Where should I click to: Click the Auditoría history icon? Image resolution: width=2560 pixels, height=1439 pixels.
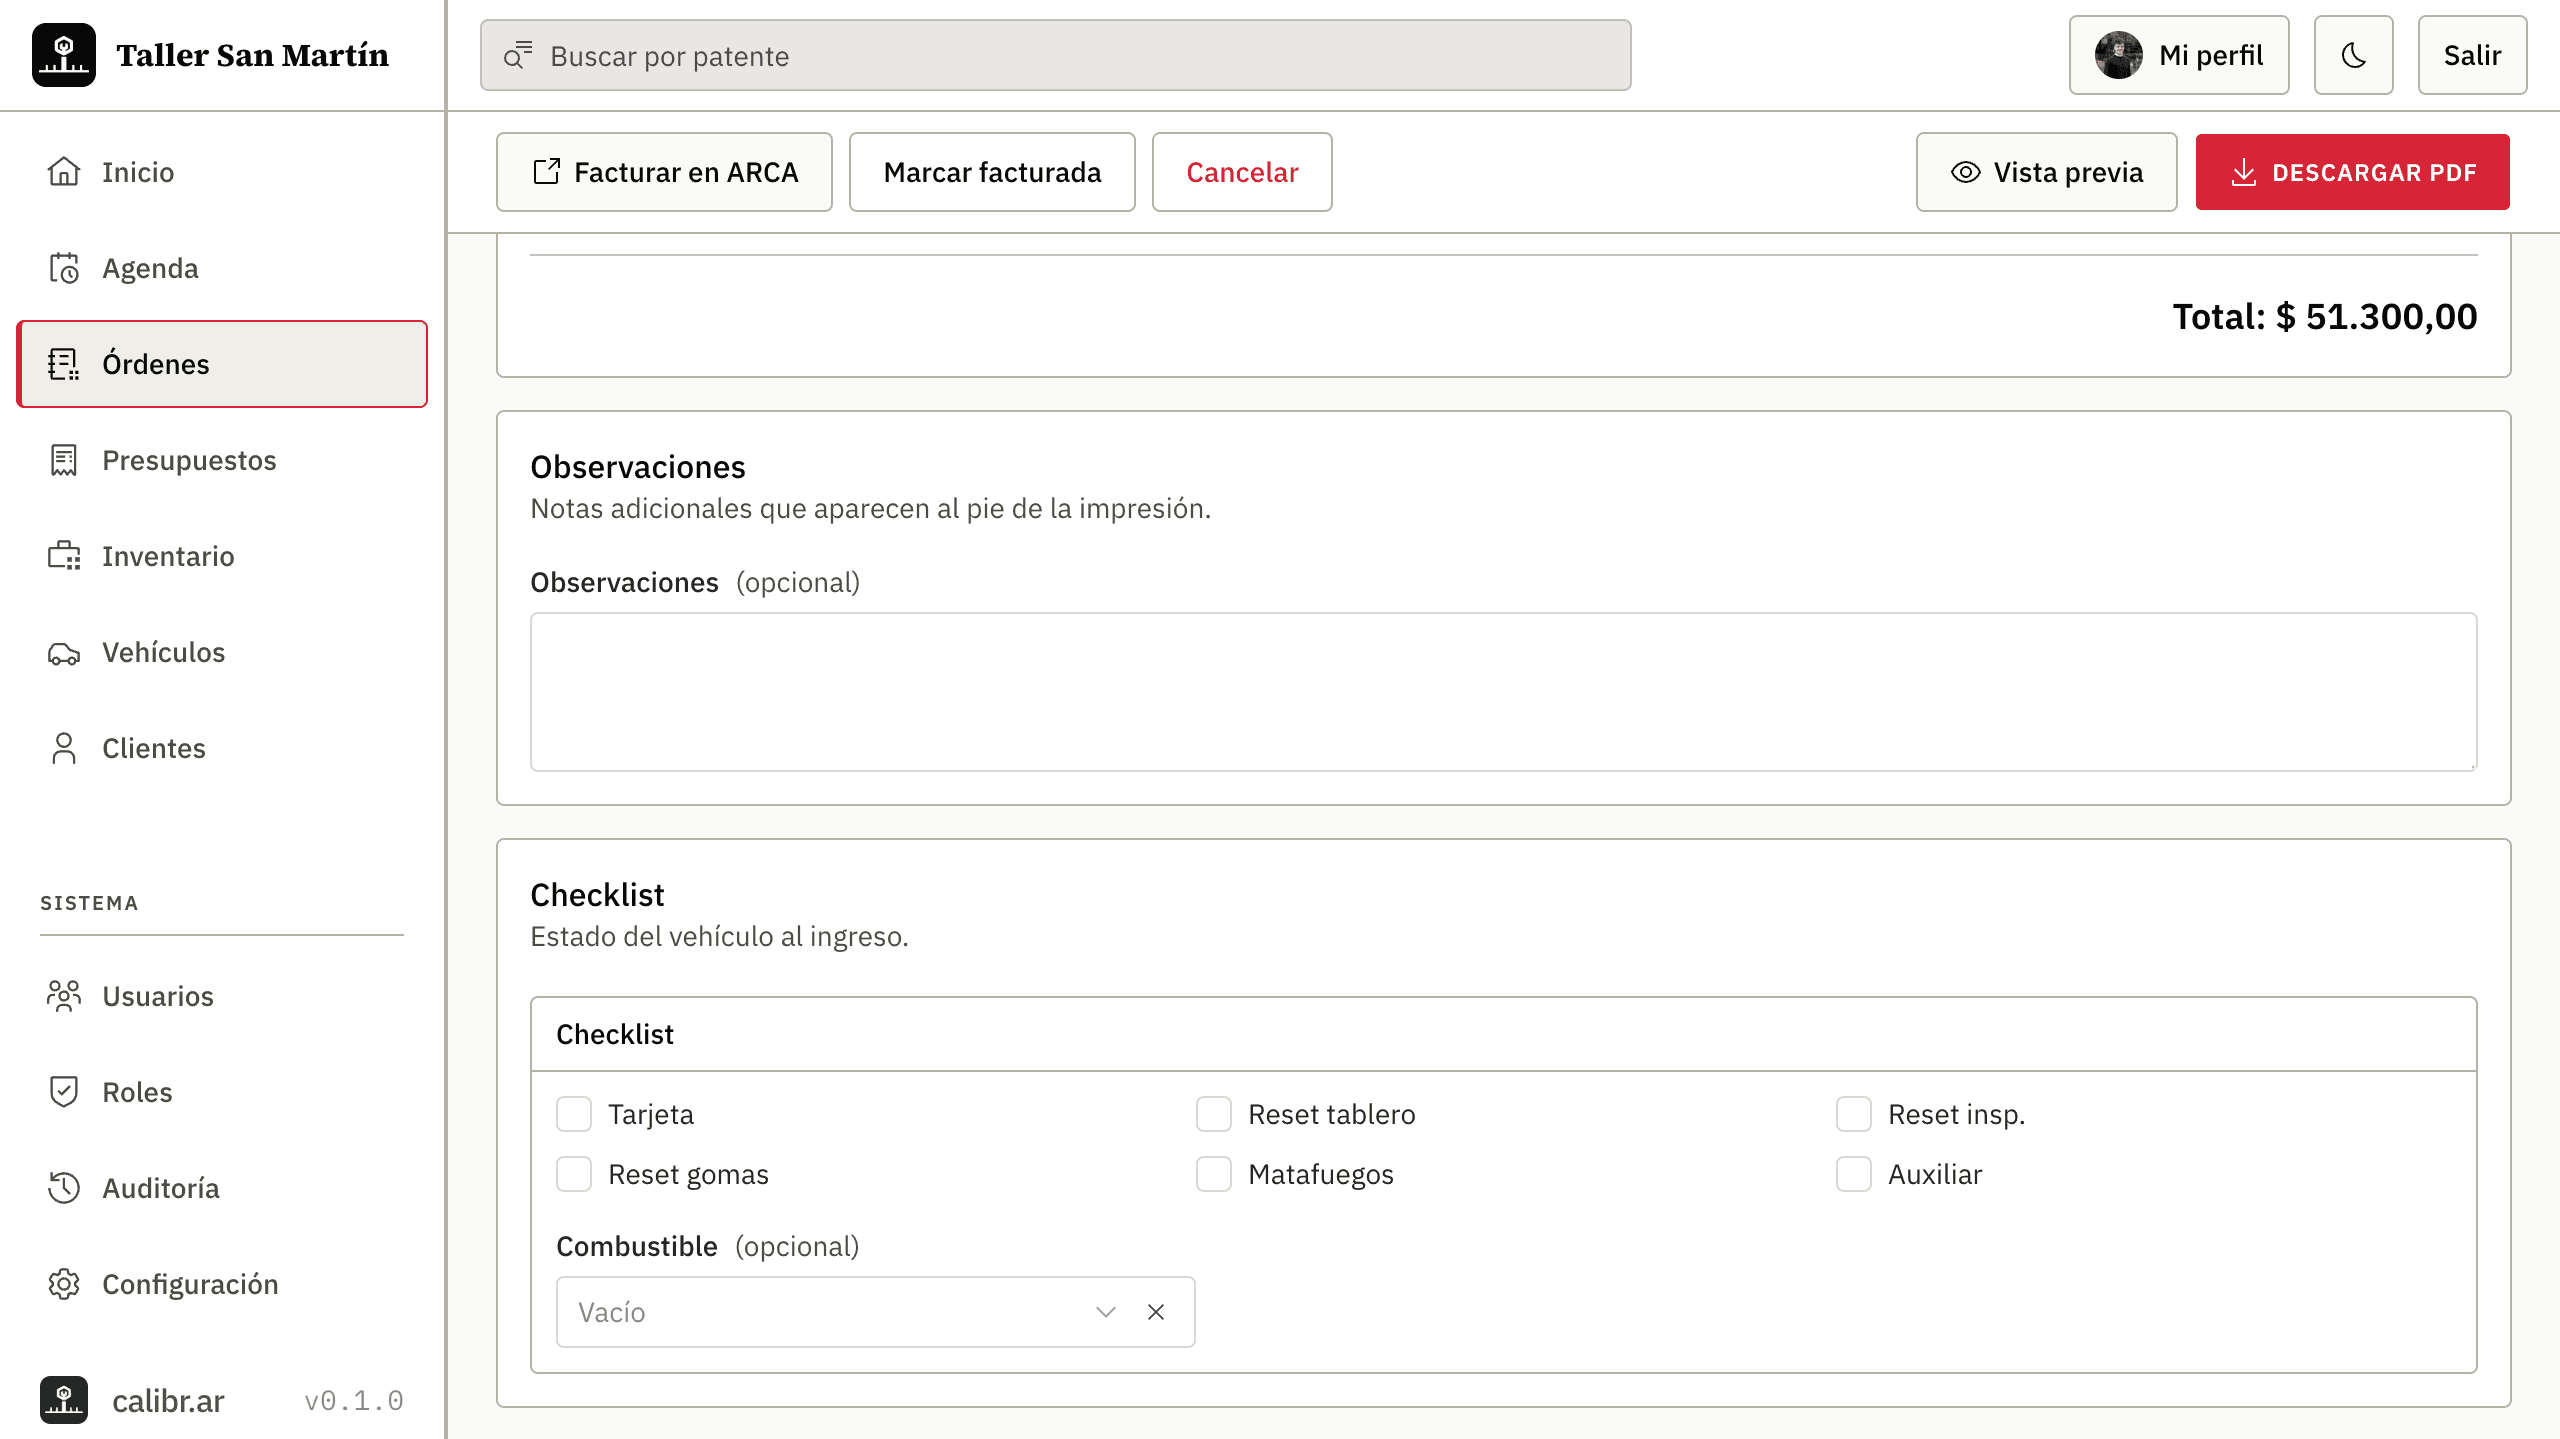[x=64, y=1188]
